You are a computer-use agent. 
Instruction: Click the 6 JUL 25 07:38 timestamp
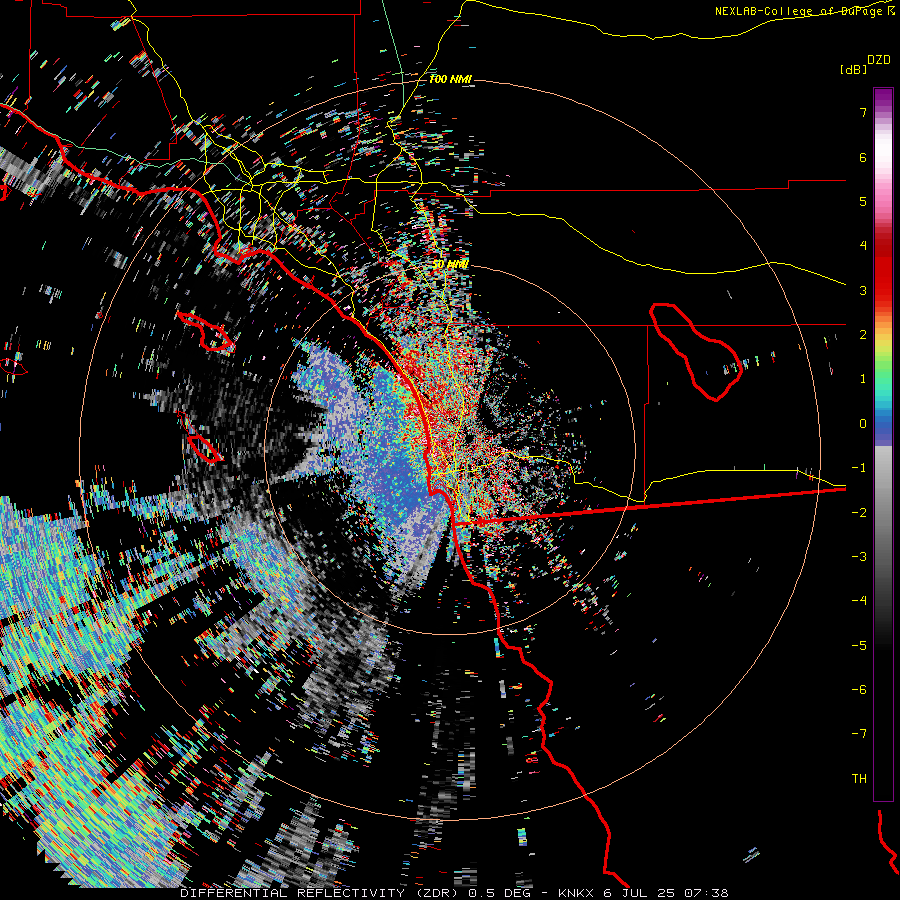[666, 893]
